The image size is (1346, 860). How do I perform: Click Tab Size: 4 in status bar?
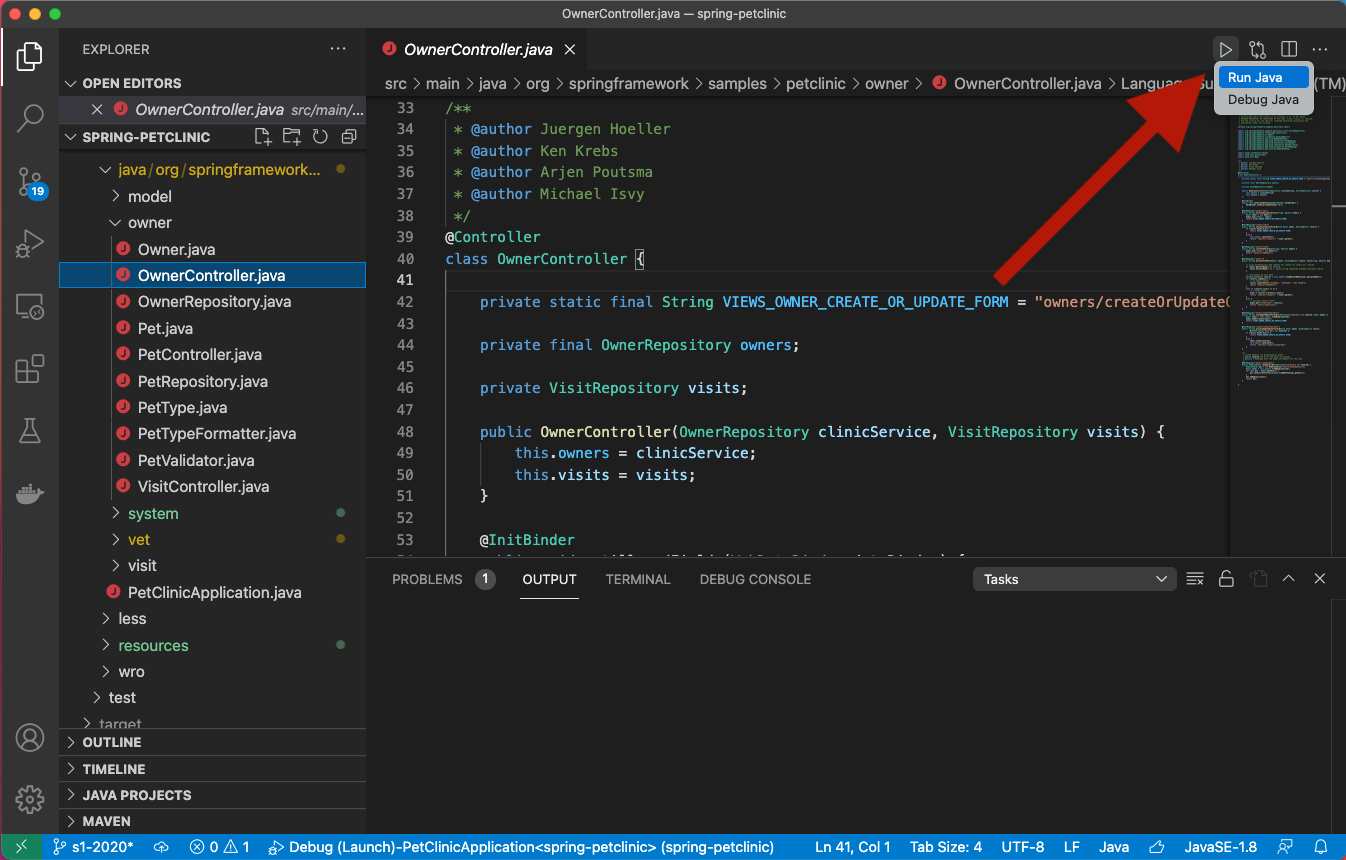948,847
